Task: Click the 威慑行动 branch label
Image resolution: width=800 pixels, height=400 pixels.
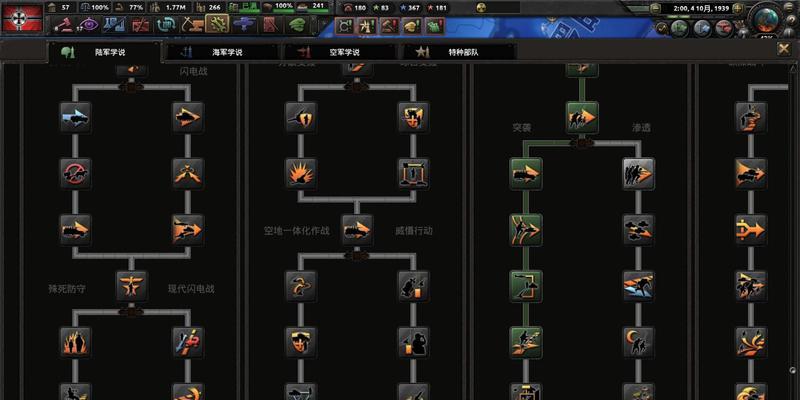Action: pos(414,231)
